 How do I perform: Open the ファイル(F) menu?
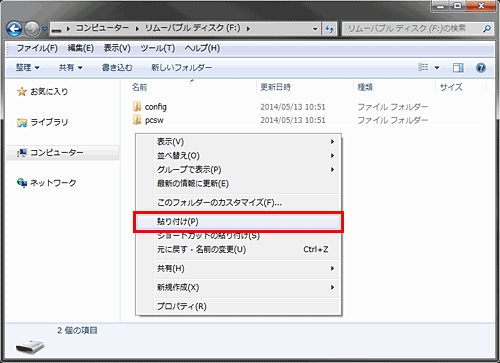37,49
